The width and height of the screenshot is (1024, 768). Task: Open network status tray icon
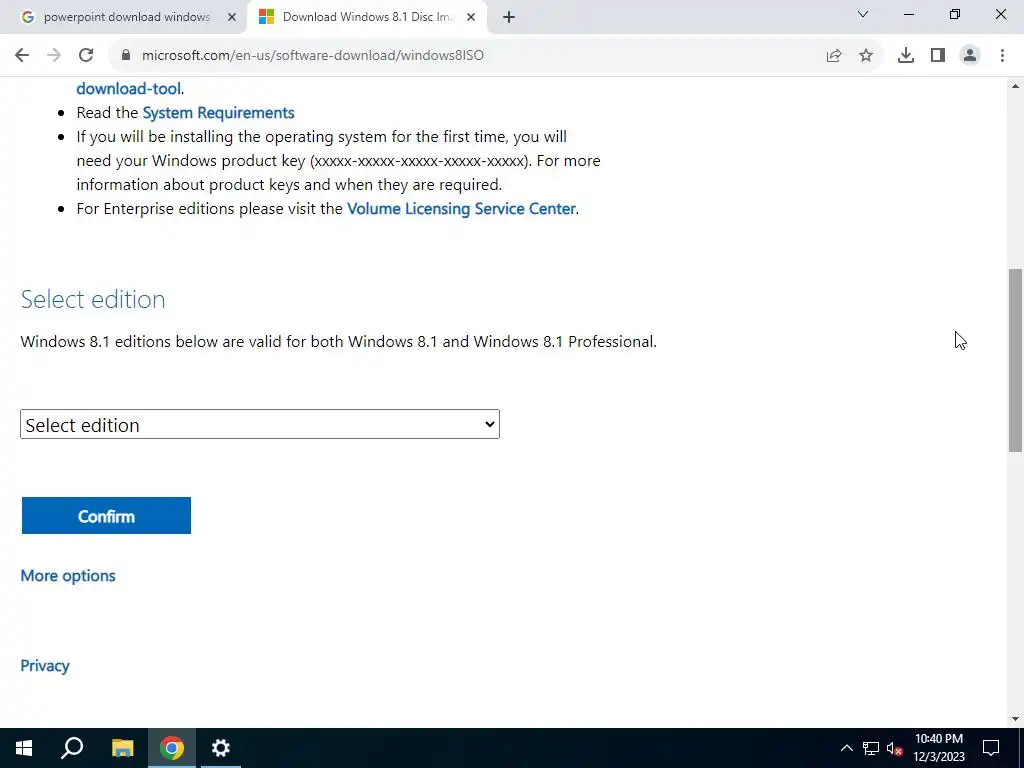pyautogui.click(x=871, y=748)
